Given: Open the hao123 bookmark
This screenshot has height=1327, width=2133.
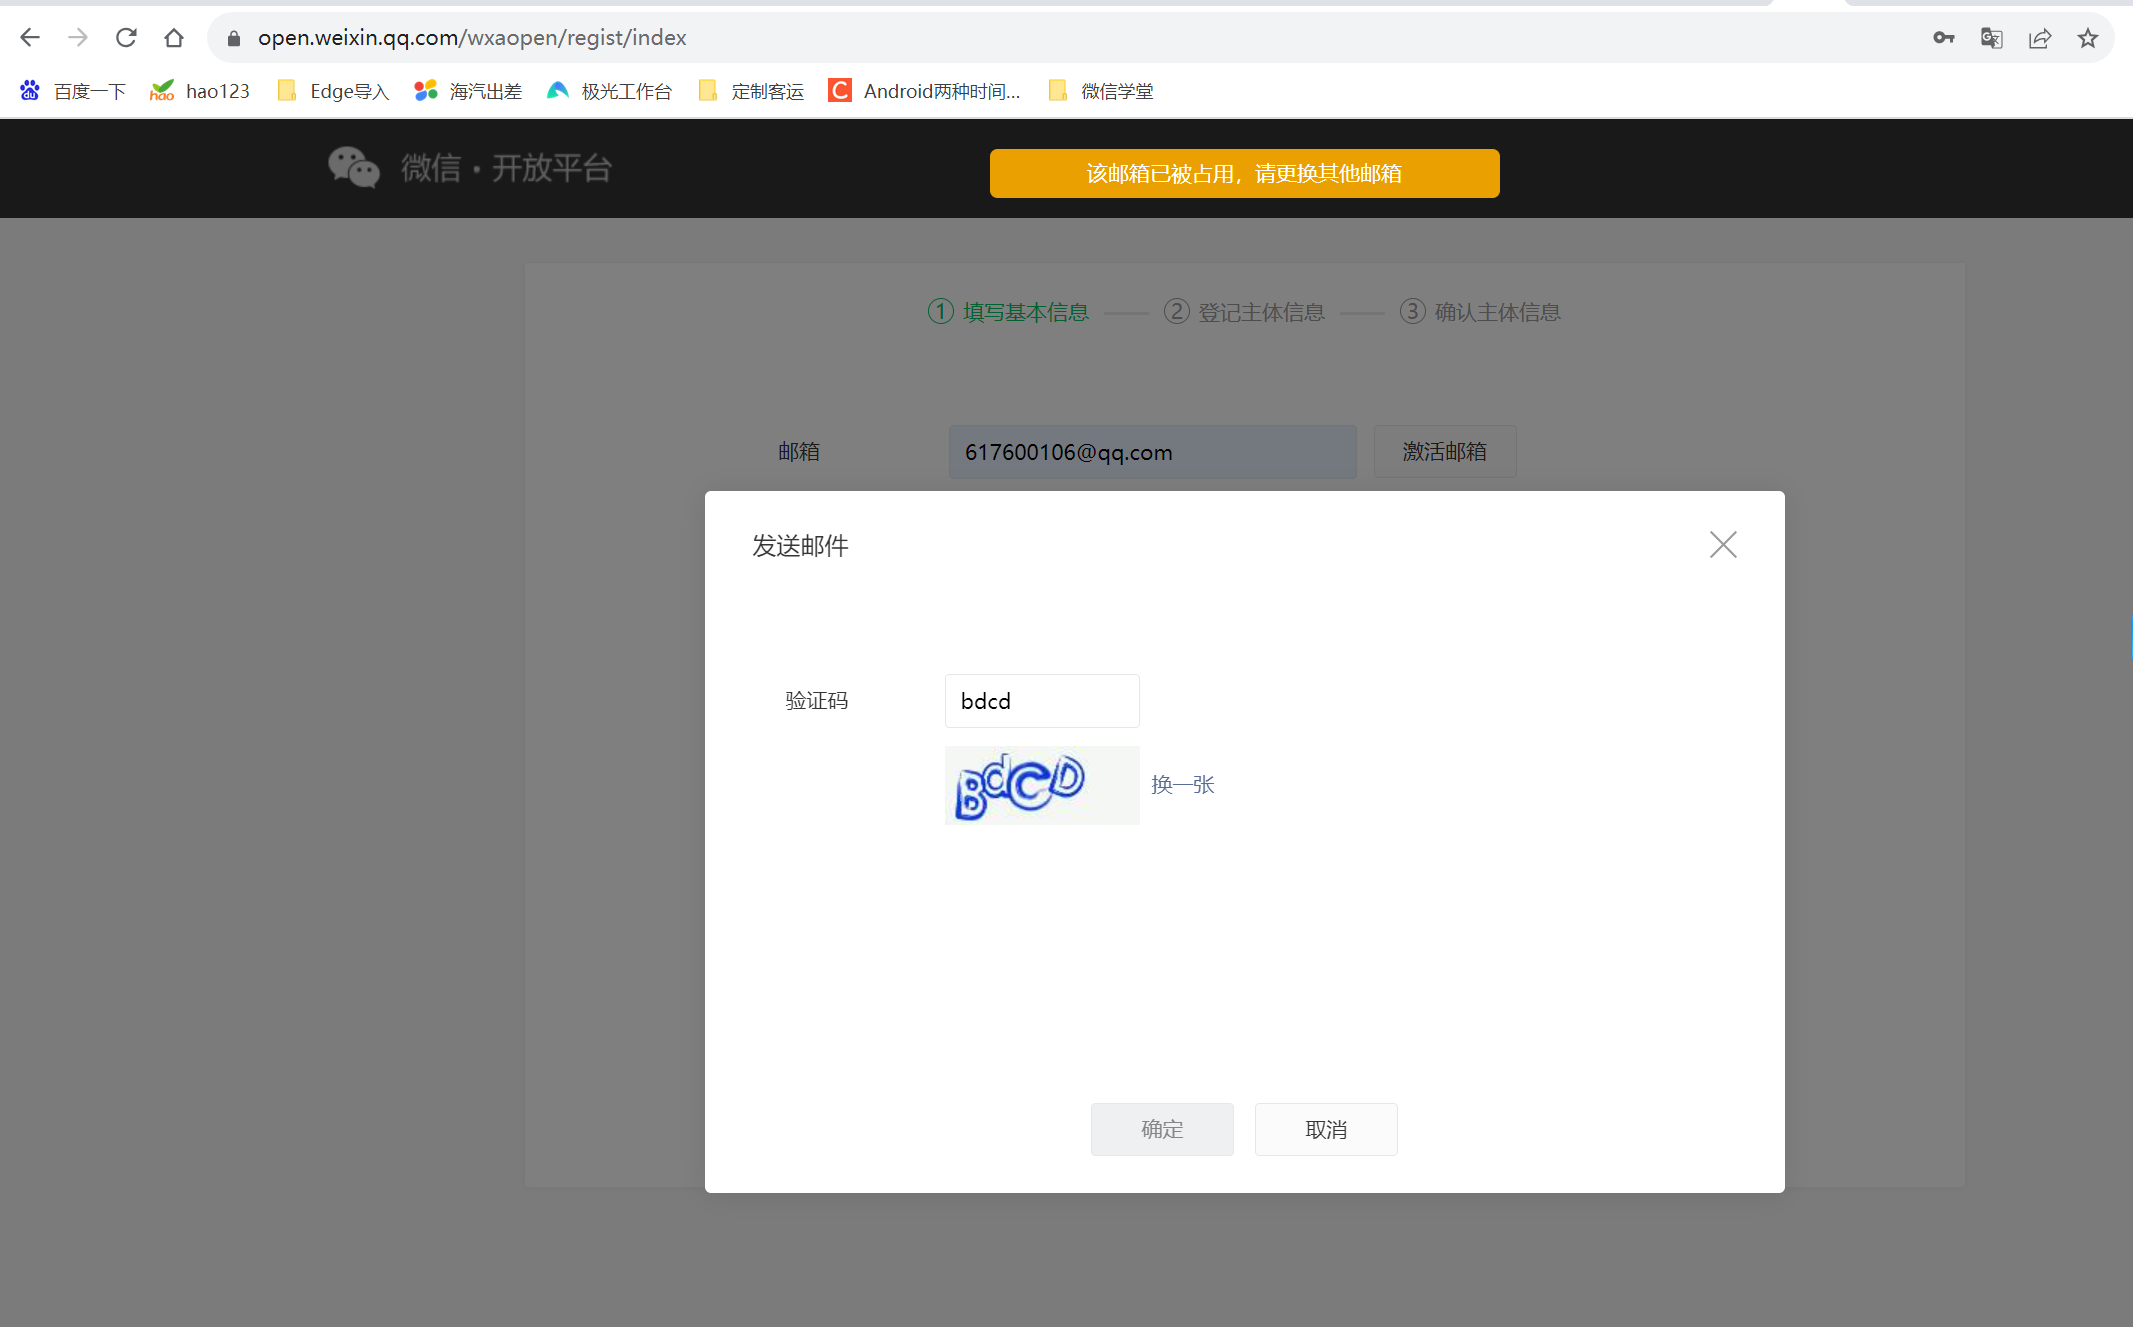Looking at the screenshot, I should pos(200,91).
